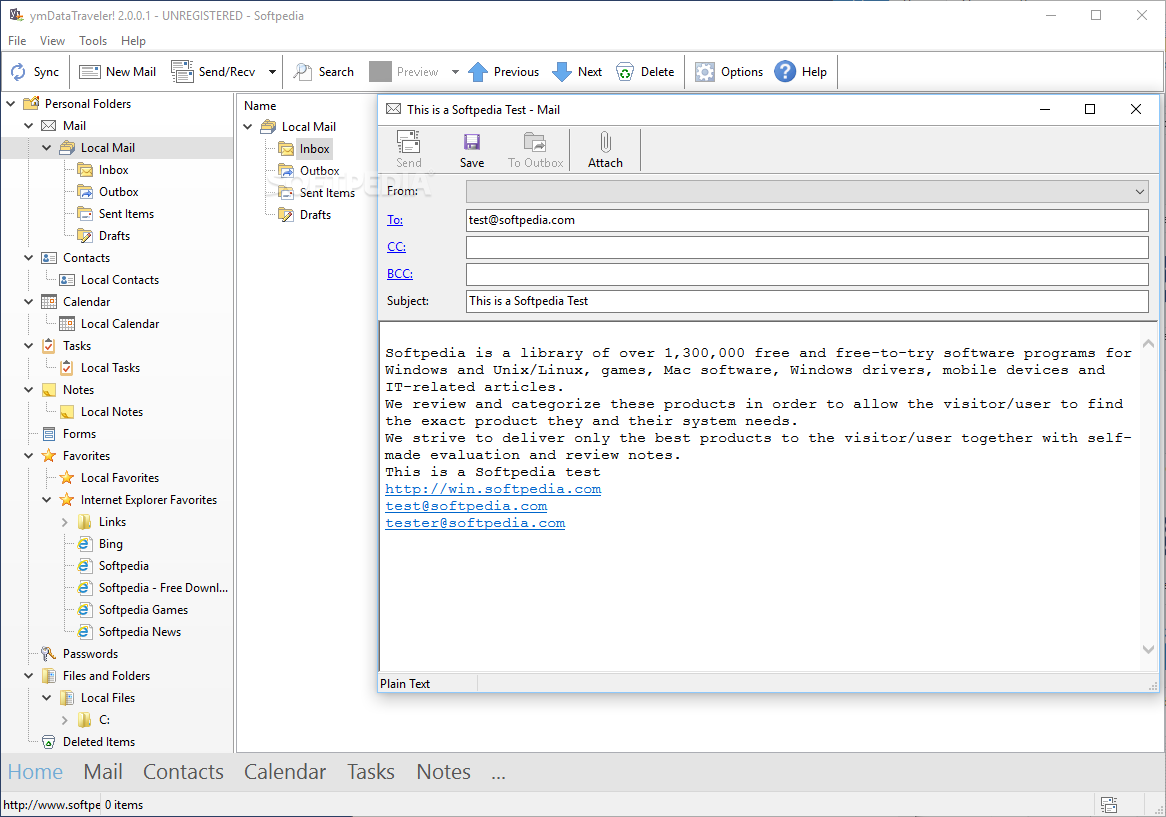The width and height of the screenshot is (1166, 817).
Task: Click the Help question mark icon
Action: click(785, 71)
